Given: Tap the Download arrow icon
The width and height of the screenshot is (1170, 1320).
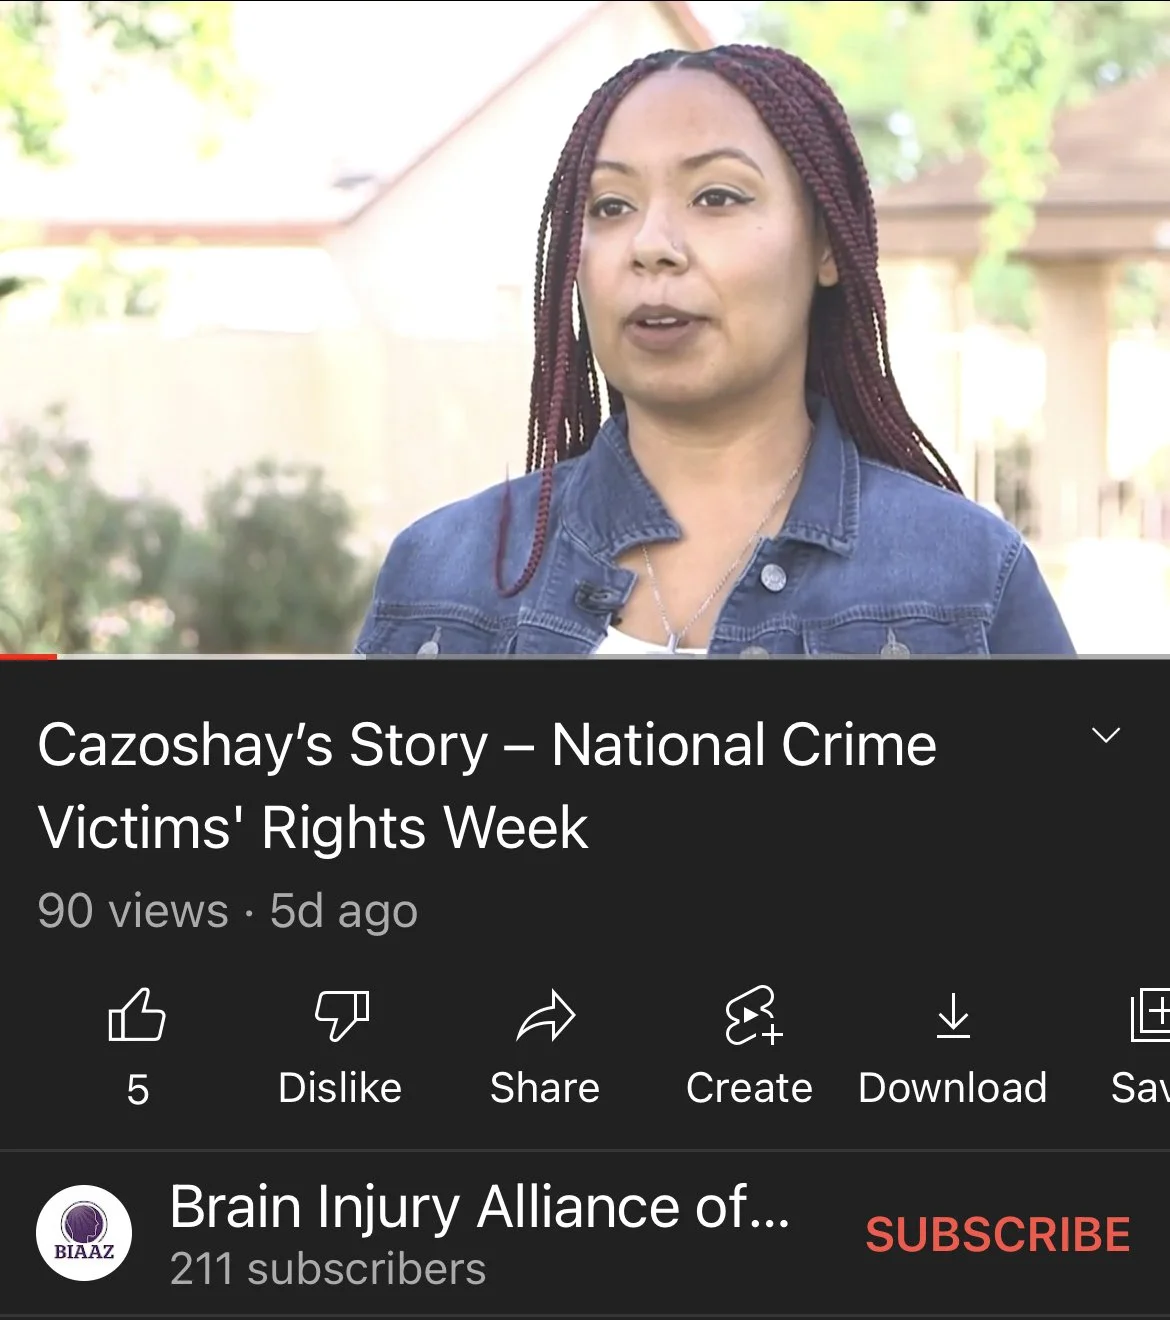Looking at the screenshot, I should [954, 1016].
